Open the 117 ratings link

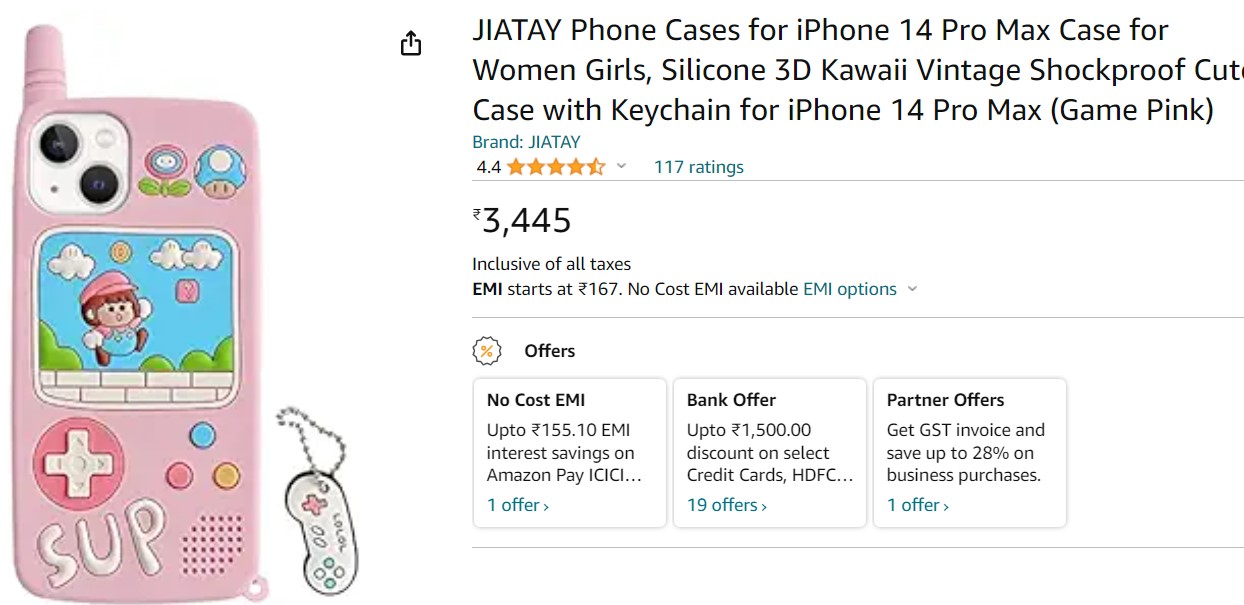698,167
